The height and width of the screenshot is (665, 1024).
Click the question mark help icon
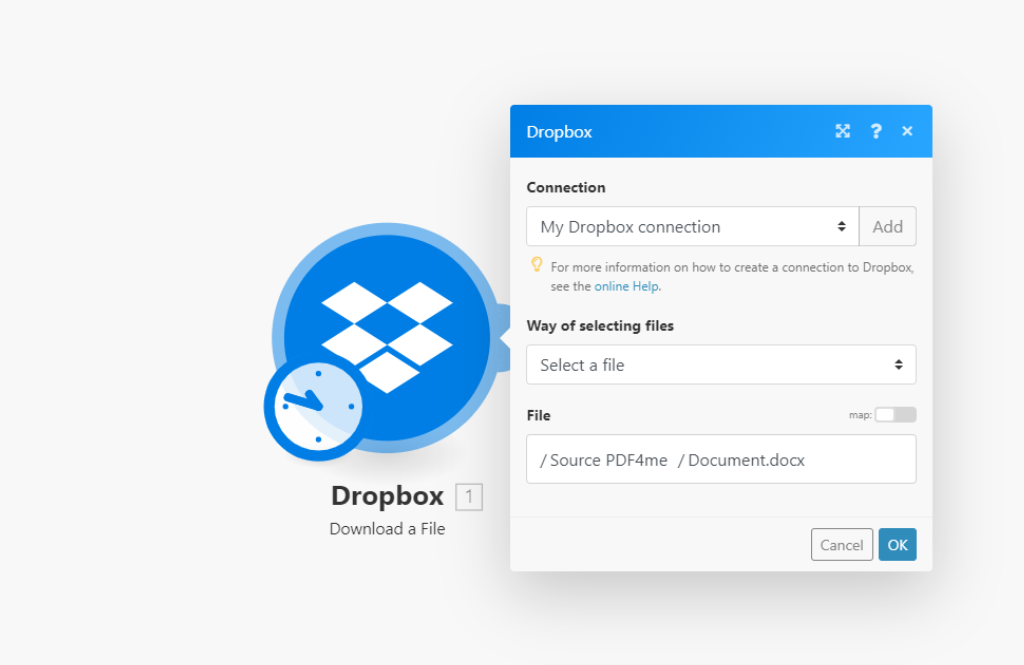point(876,131)
